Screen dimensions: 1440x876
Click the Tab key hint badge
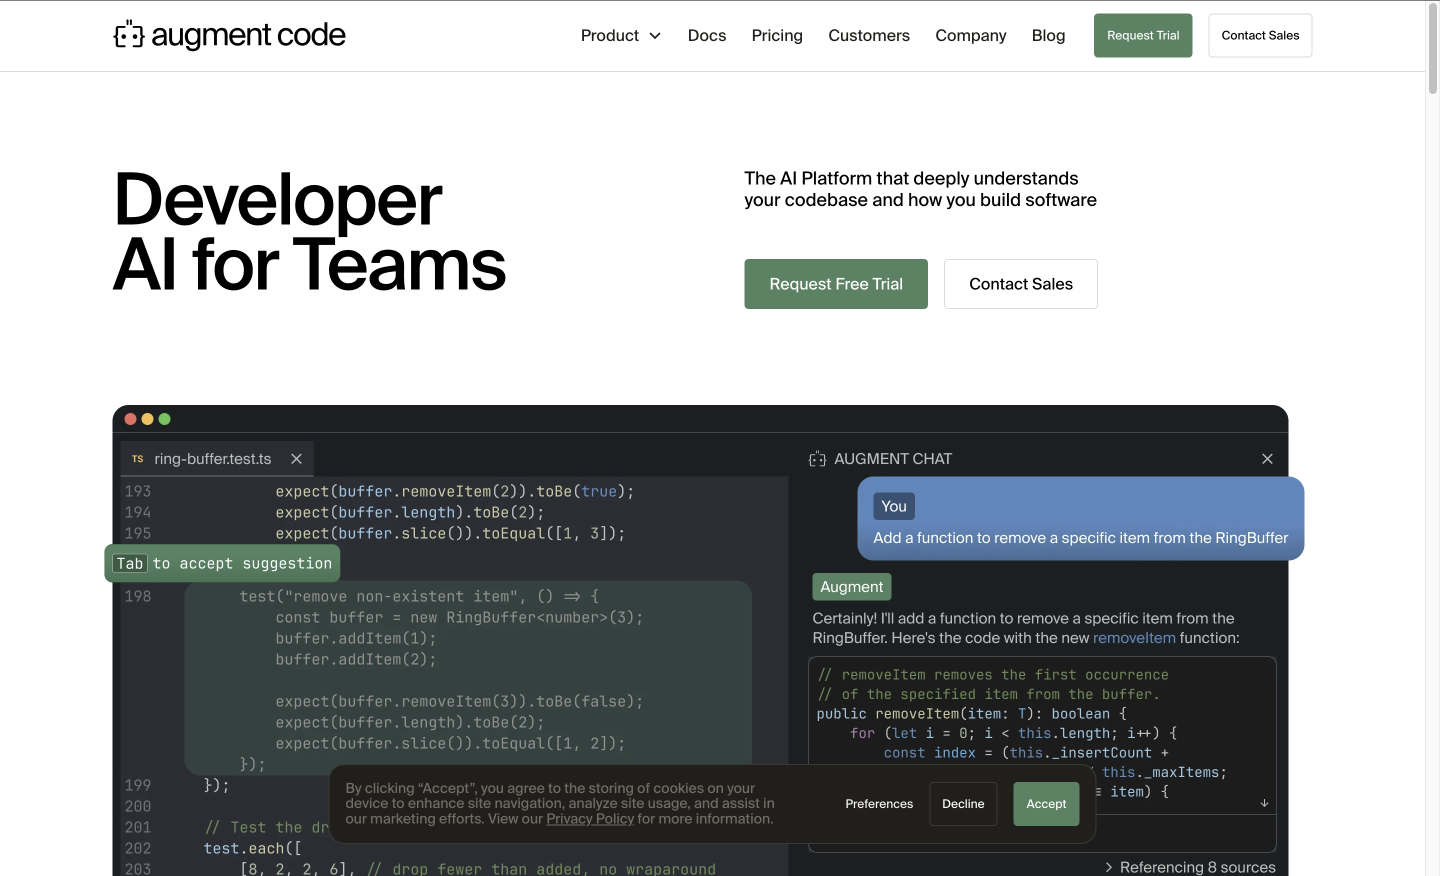(130, 564)
